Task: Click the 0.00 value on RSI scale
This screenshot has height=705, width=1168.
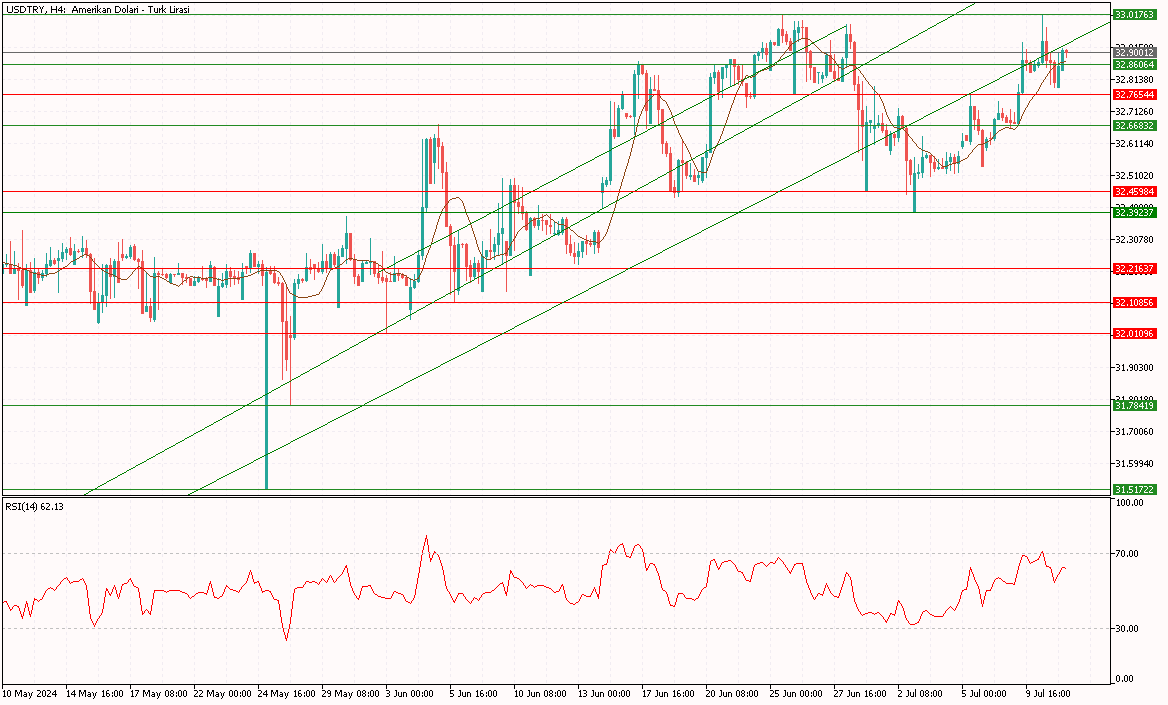Action: tap(1126, 679)
